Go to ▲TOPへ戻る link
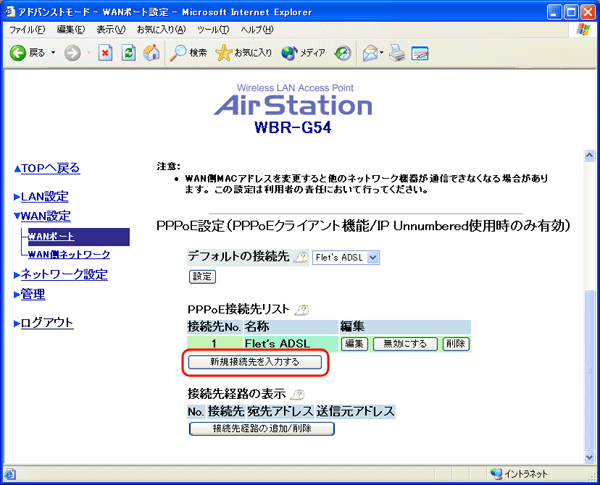 [x=47, y=168]
